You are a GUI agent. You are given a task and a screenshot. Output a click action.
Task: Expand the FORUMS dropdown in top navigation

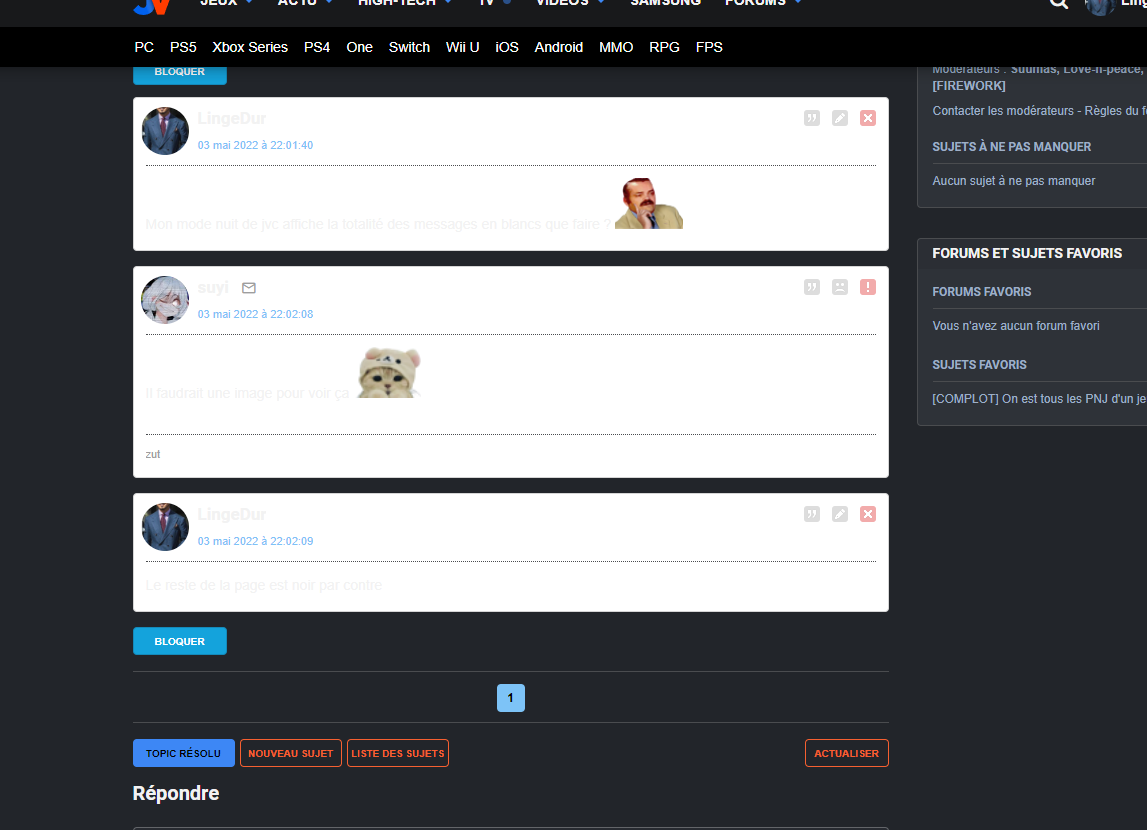pos(763,3)
